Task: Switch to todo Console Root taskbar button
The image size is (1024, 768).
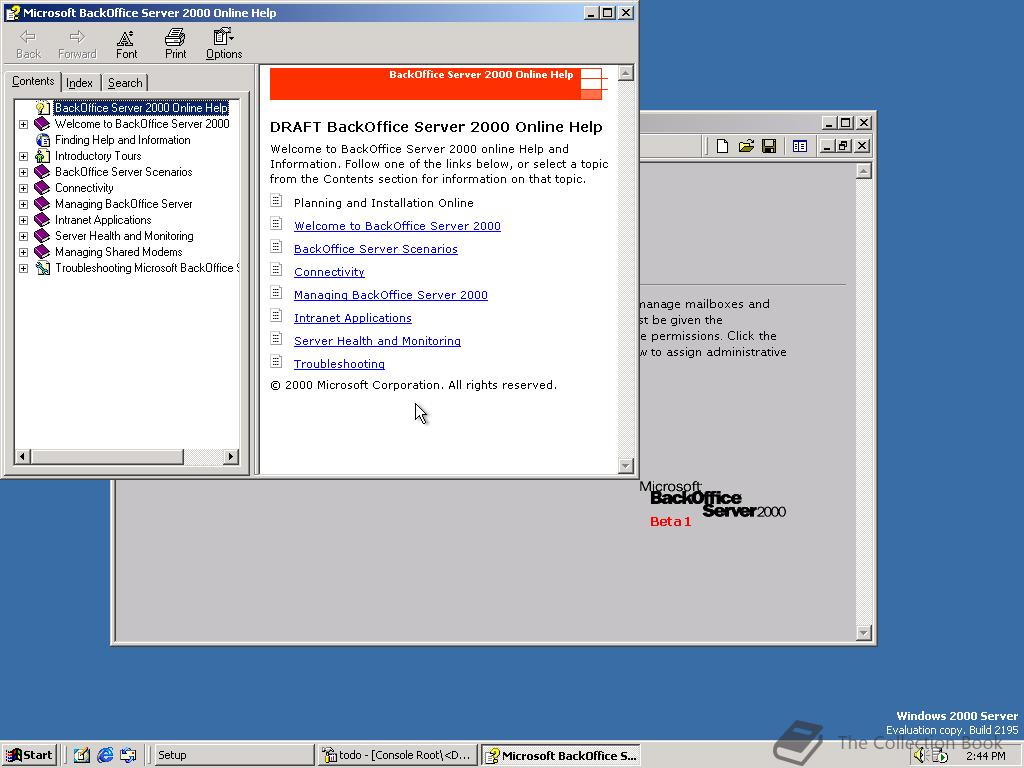Action: pos(398,756)
